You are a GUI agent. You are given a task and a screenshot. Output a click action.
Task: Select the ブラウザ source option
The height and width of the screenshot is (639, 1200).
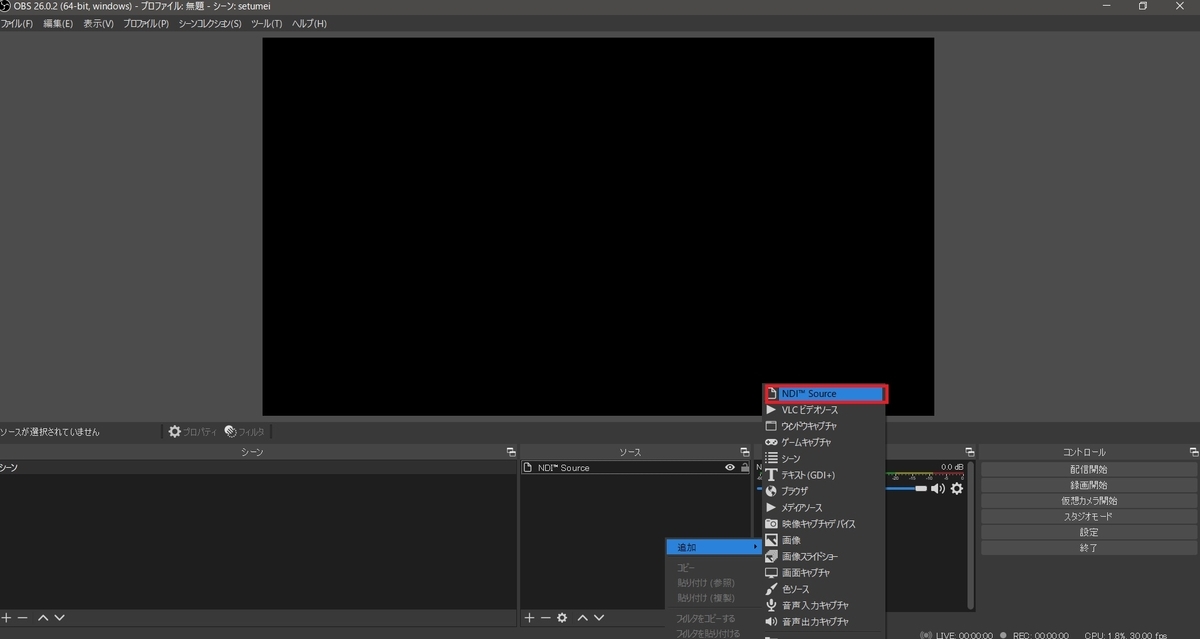pyautogui.click(x=823, y=491)
